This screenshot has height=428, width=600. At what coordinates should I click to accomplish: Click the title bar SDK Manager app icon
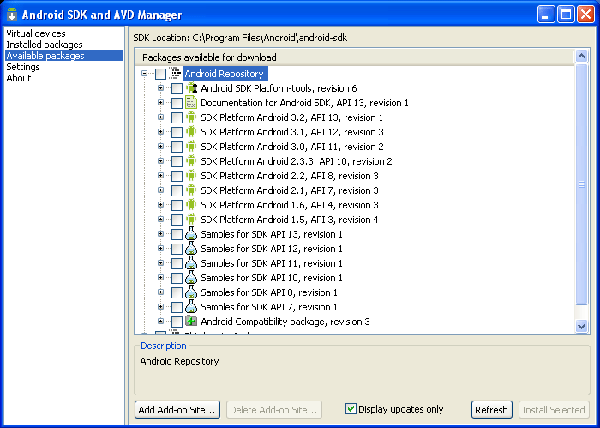click(12, 15)
